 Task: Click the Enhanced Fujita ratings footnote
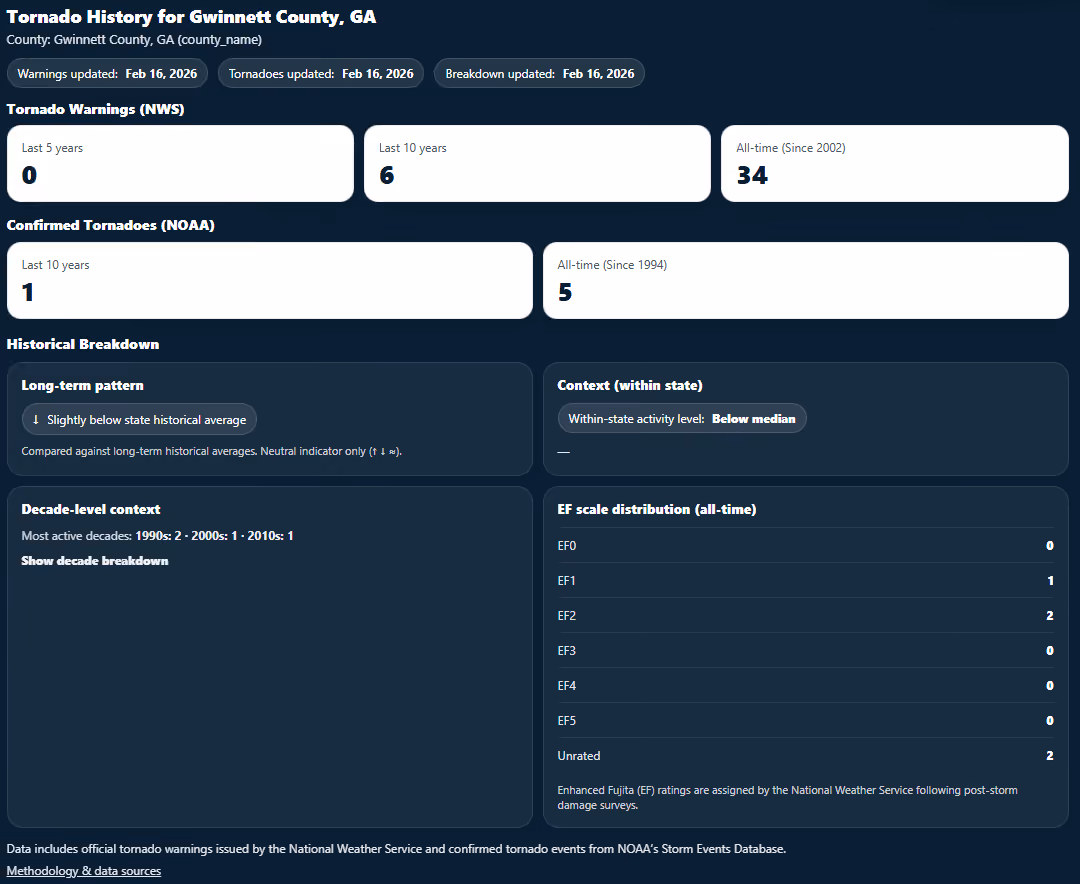[x=787, y=798]
